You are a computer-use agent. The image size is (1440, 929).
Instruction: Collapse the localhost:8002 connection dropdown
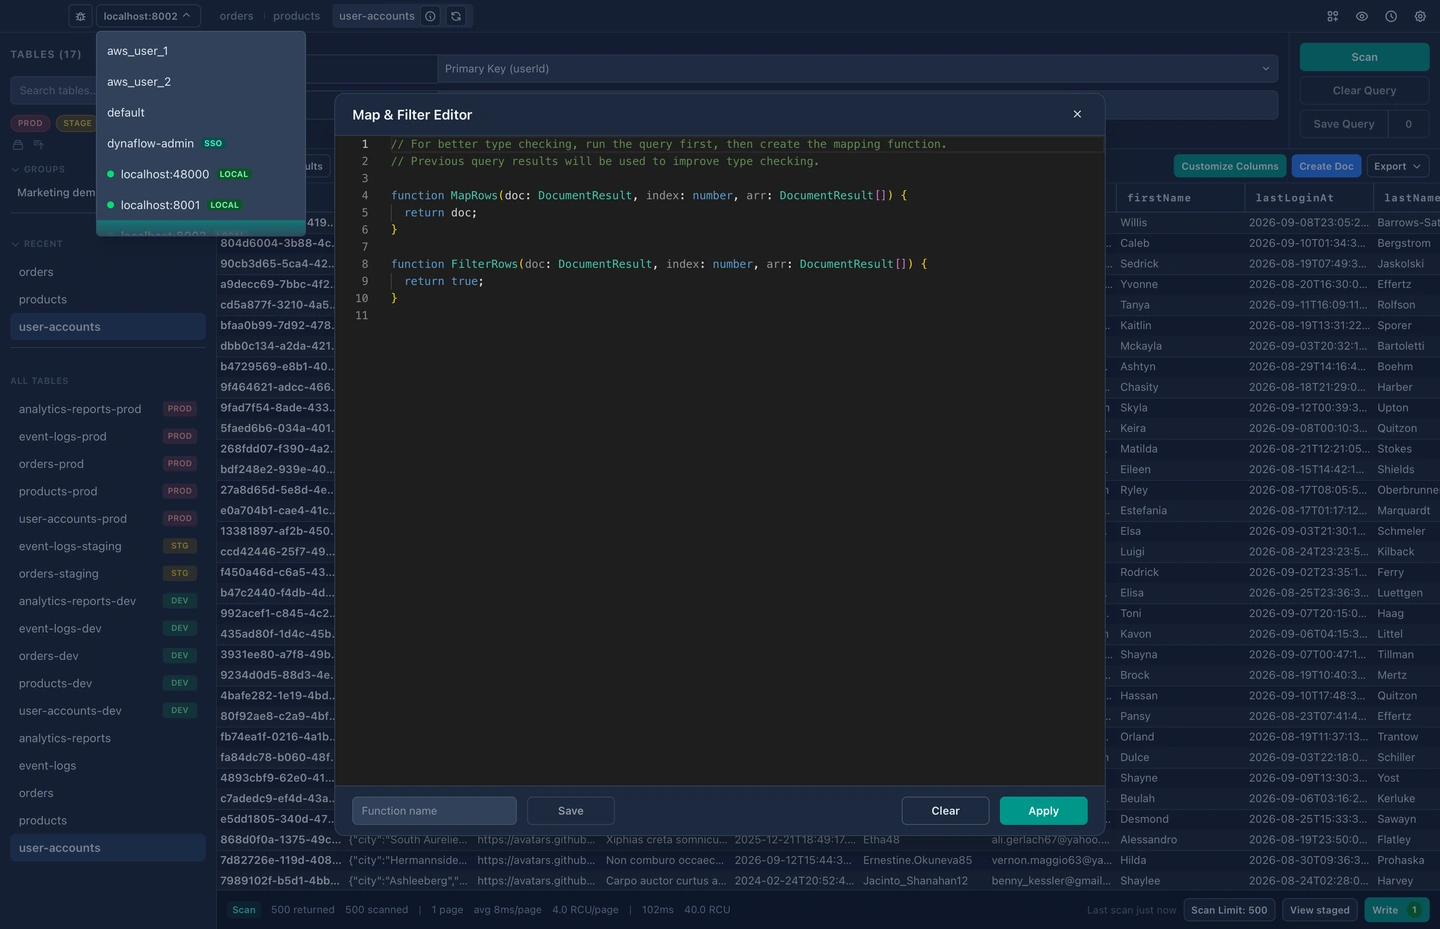point(148,16)
